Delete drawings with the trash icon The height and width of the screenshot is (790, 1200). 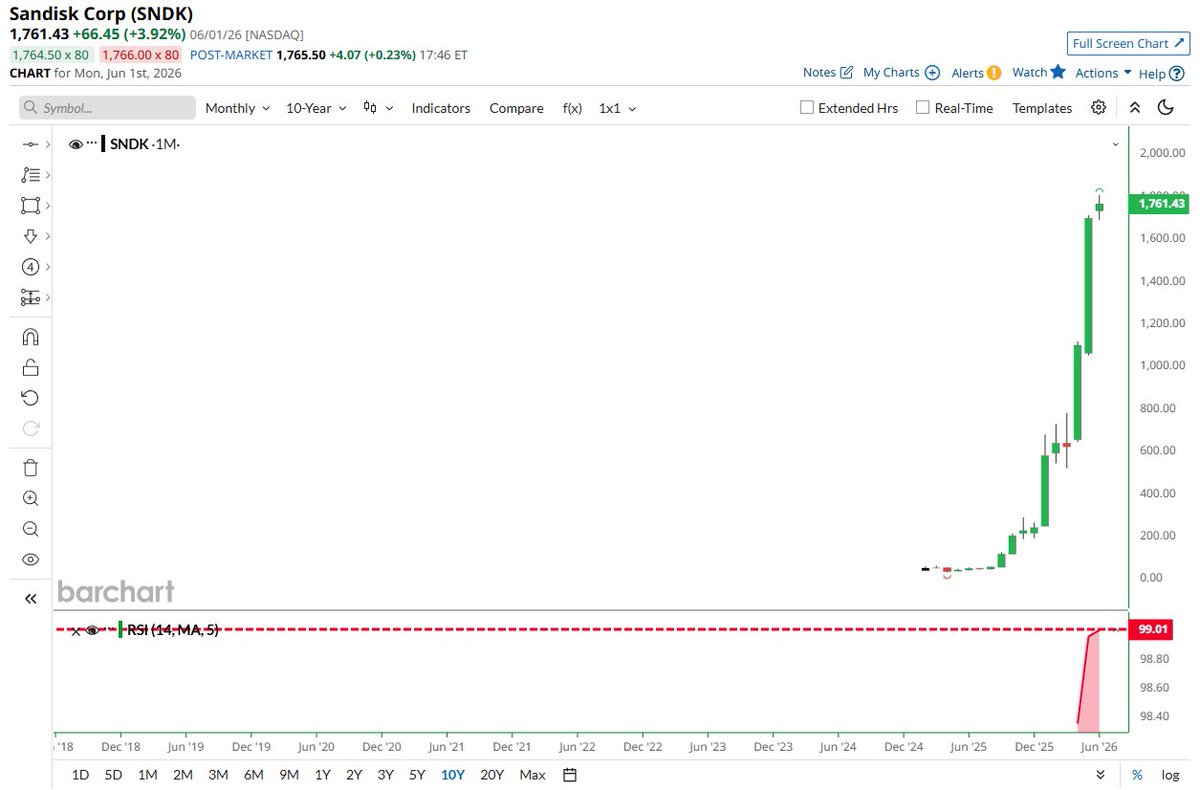pos(30,467)
